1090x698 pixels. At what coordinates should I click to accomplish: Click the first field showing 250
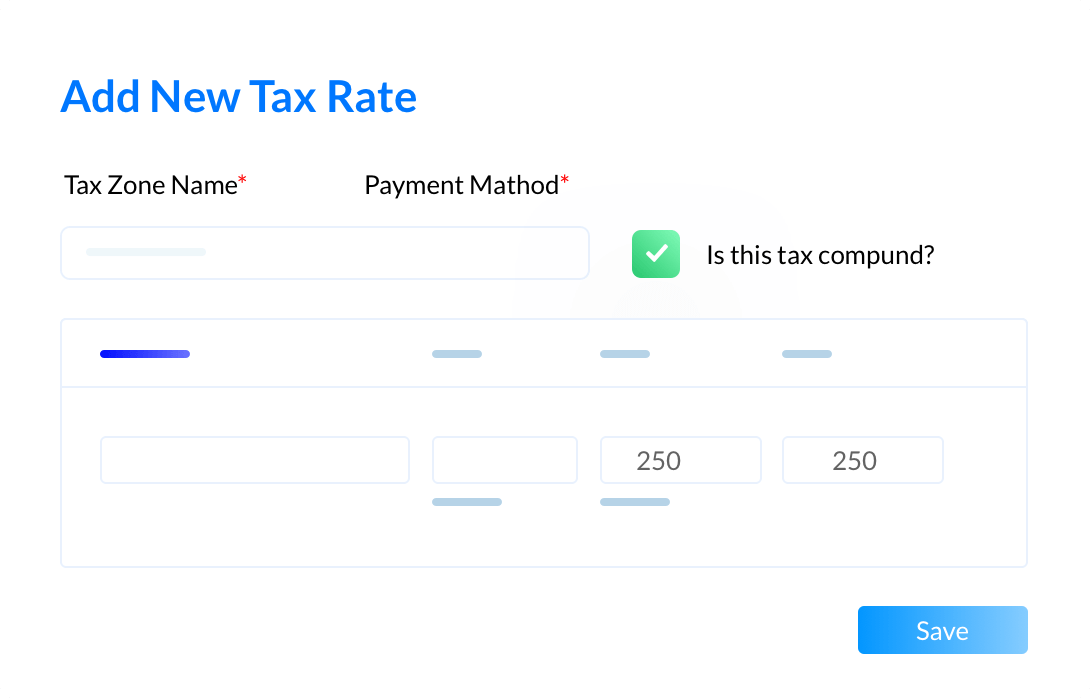point(681,460)
